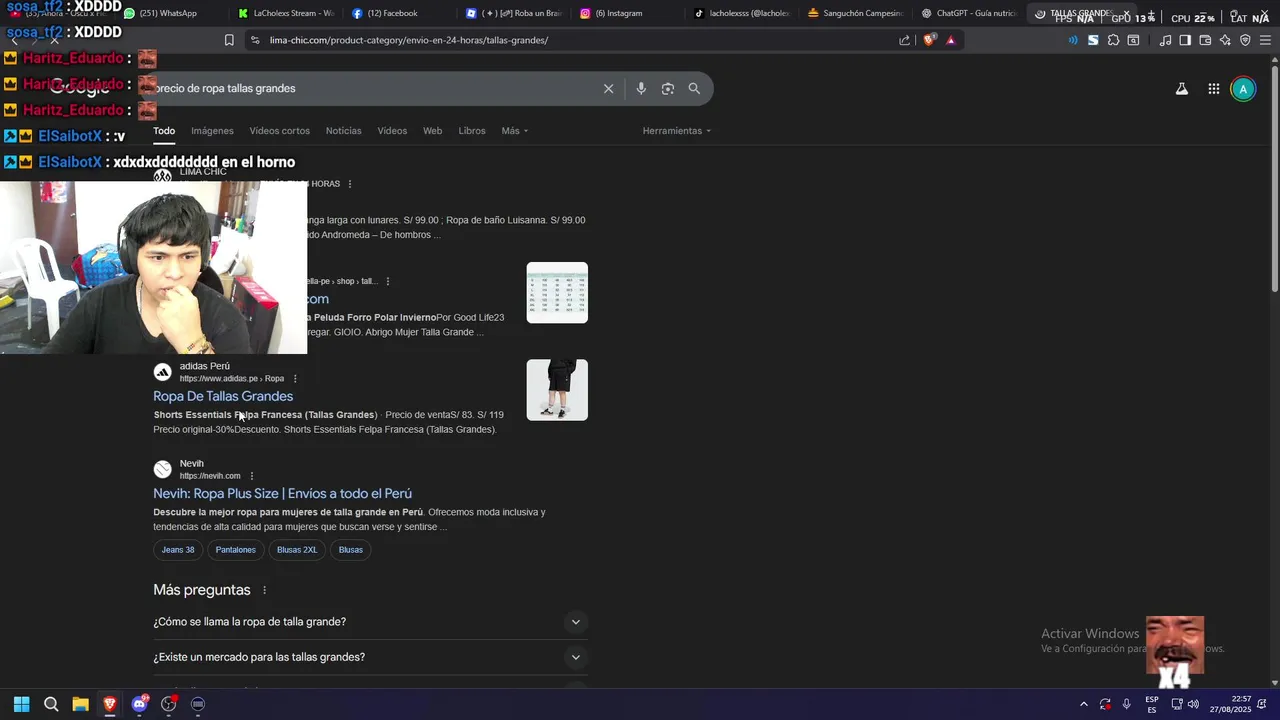Open the browser hamburger menu
The width and height of the screenshot is (1280, 720).
coord(1265,40)
